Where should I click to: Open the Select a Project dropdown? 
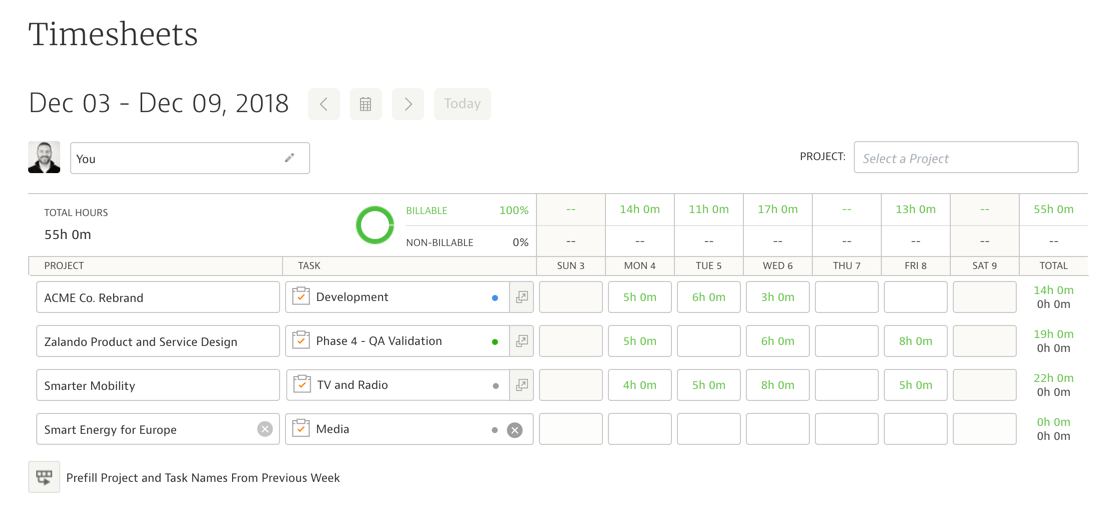(965, 158)
